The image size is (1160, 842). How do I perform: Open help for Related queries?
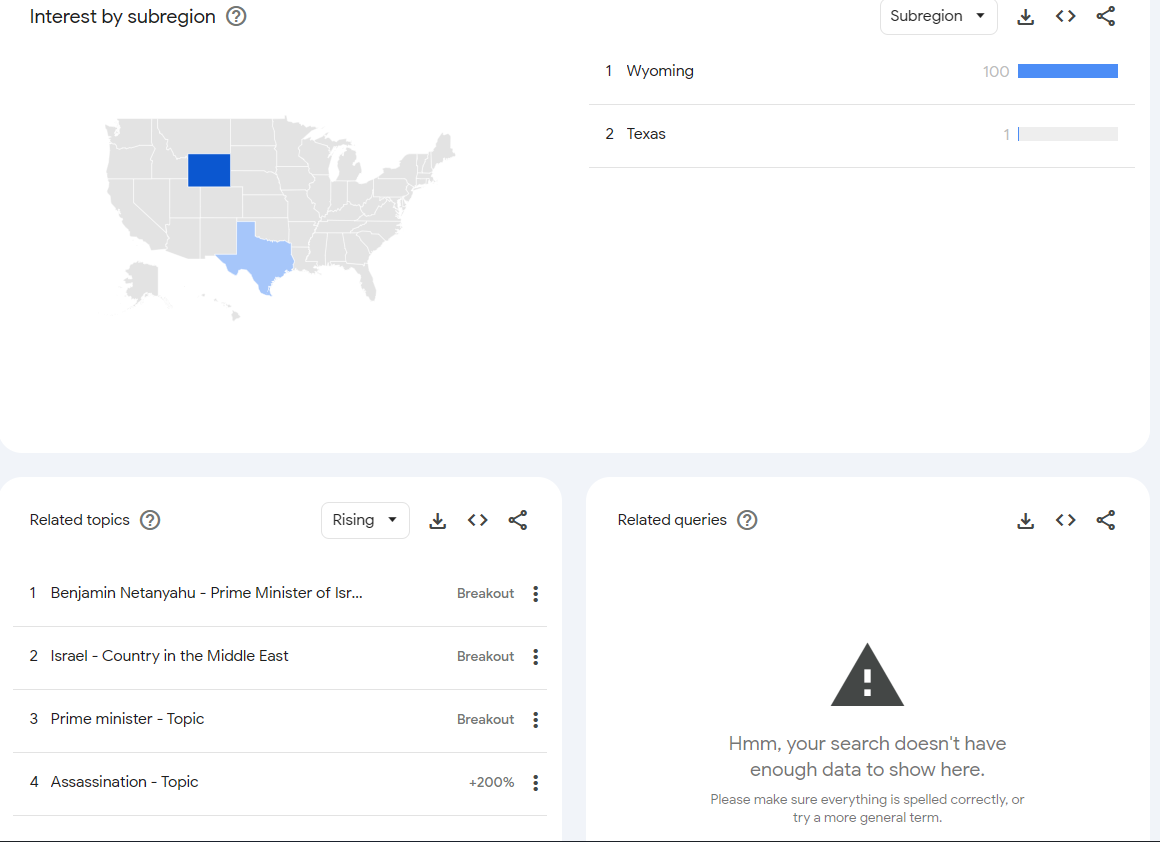pyautogui.click(x=747, y=520)
